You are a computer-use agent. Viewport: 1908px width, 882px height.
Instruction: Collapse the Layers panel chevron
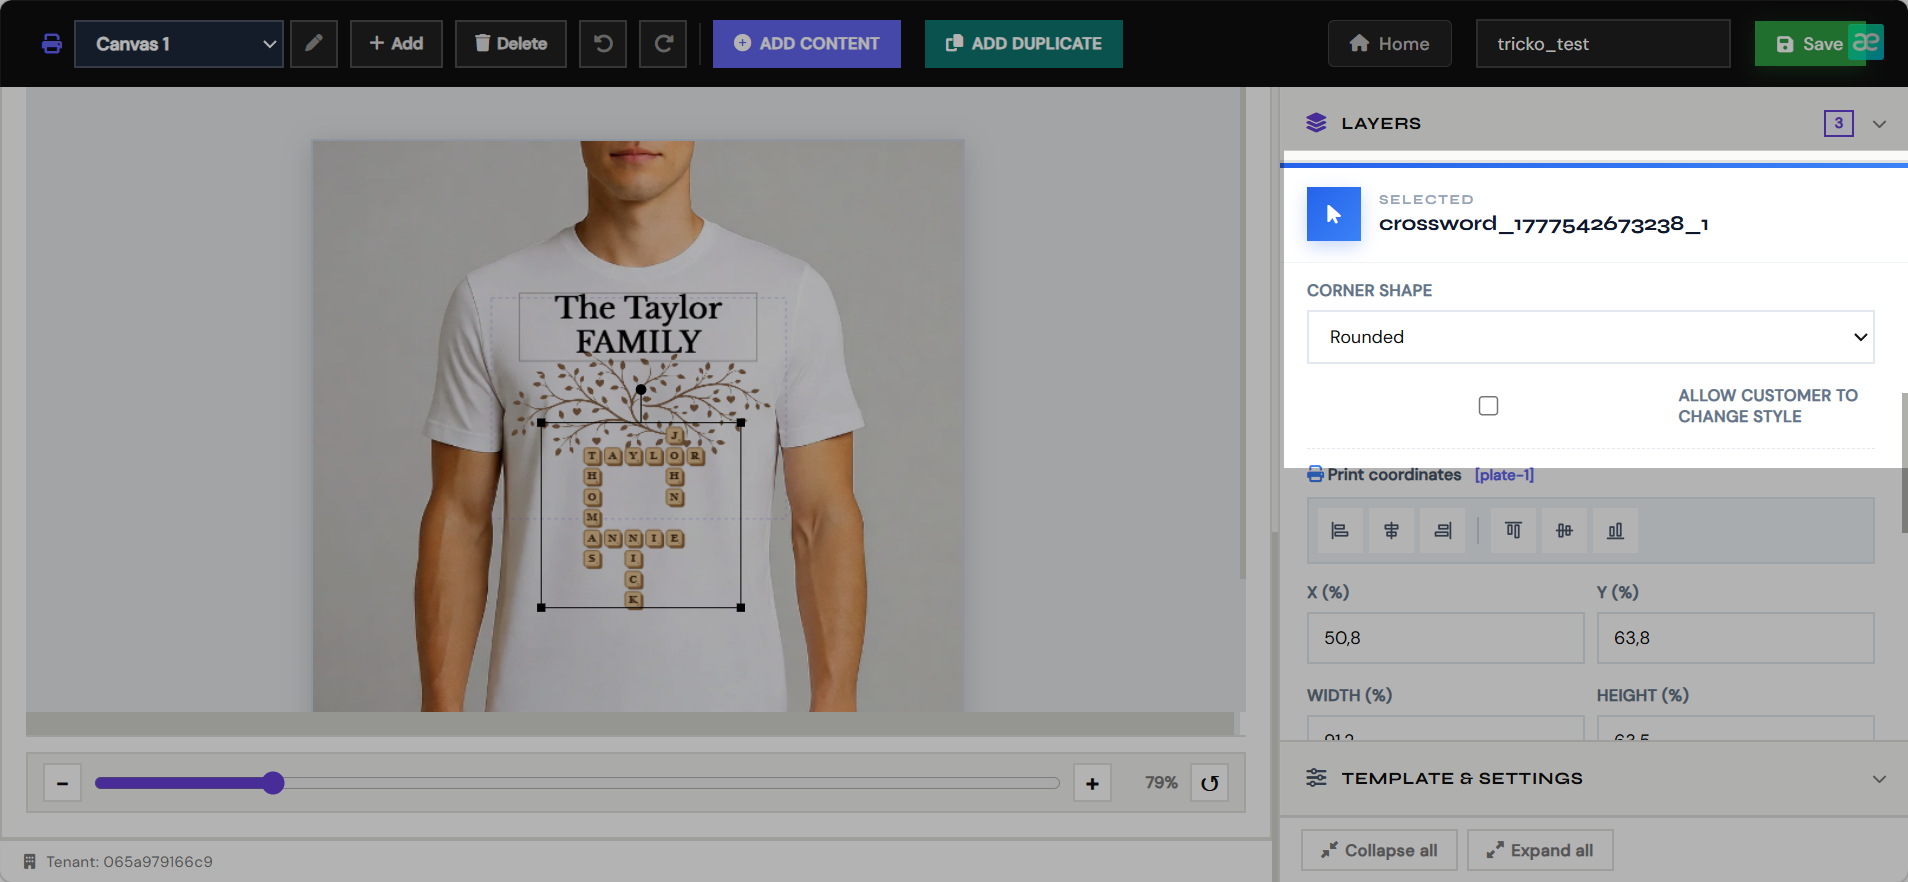pos(1879,124)
